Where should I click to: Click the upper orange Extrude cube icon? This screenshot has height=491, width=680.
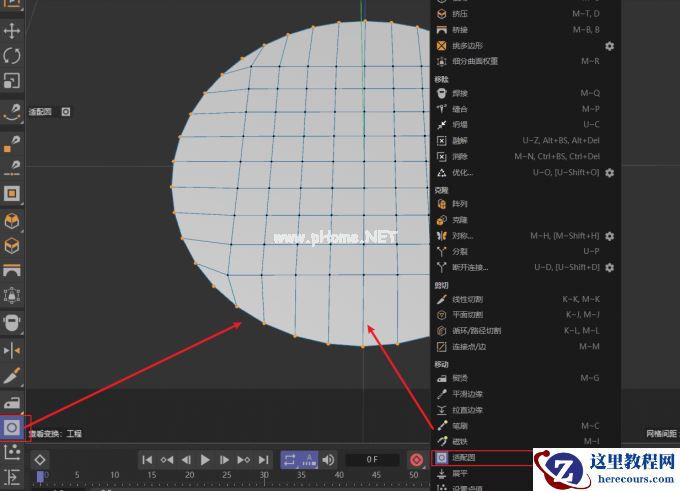12,221
